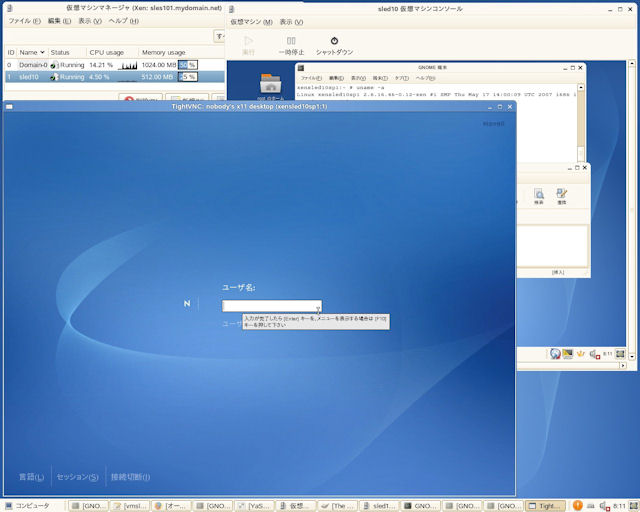This screenshot has height=512, width=640.
Task: Click 接続切断(I) disconnect option on login screen
Action: tap(130, 477)
